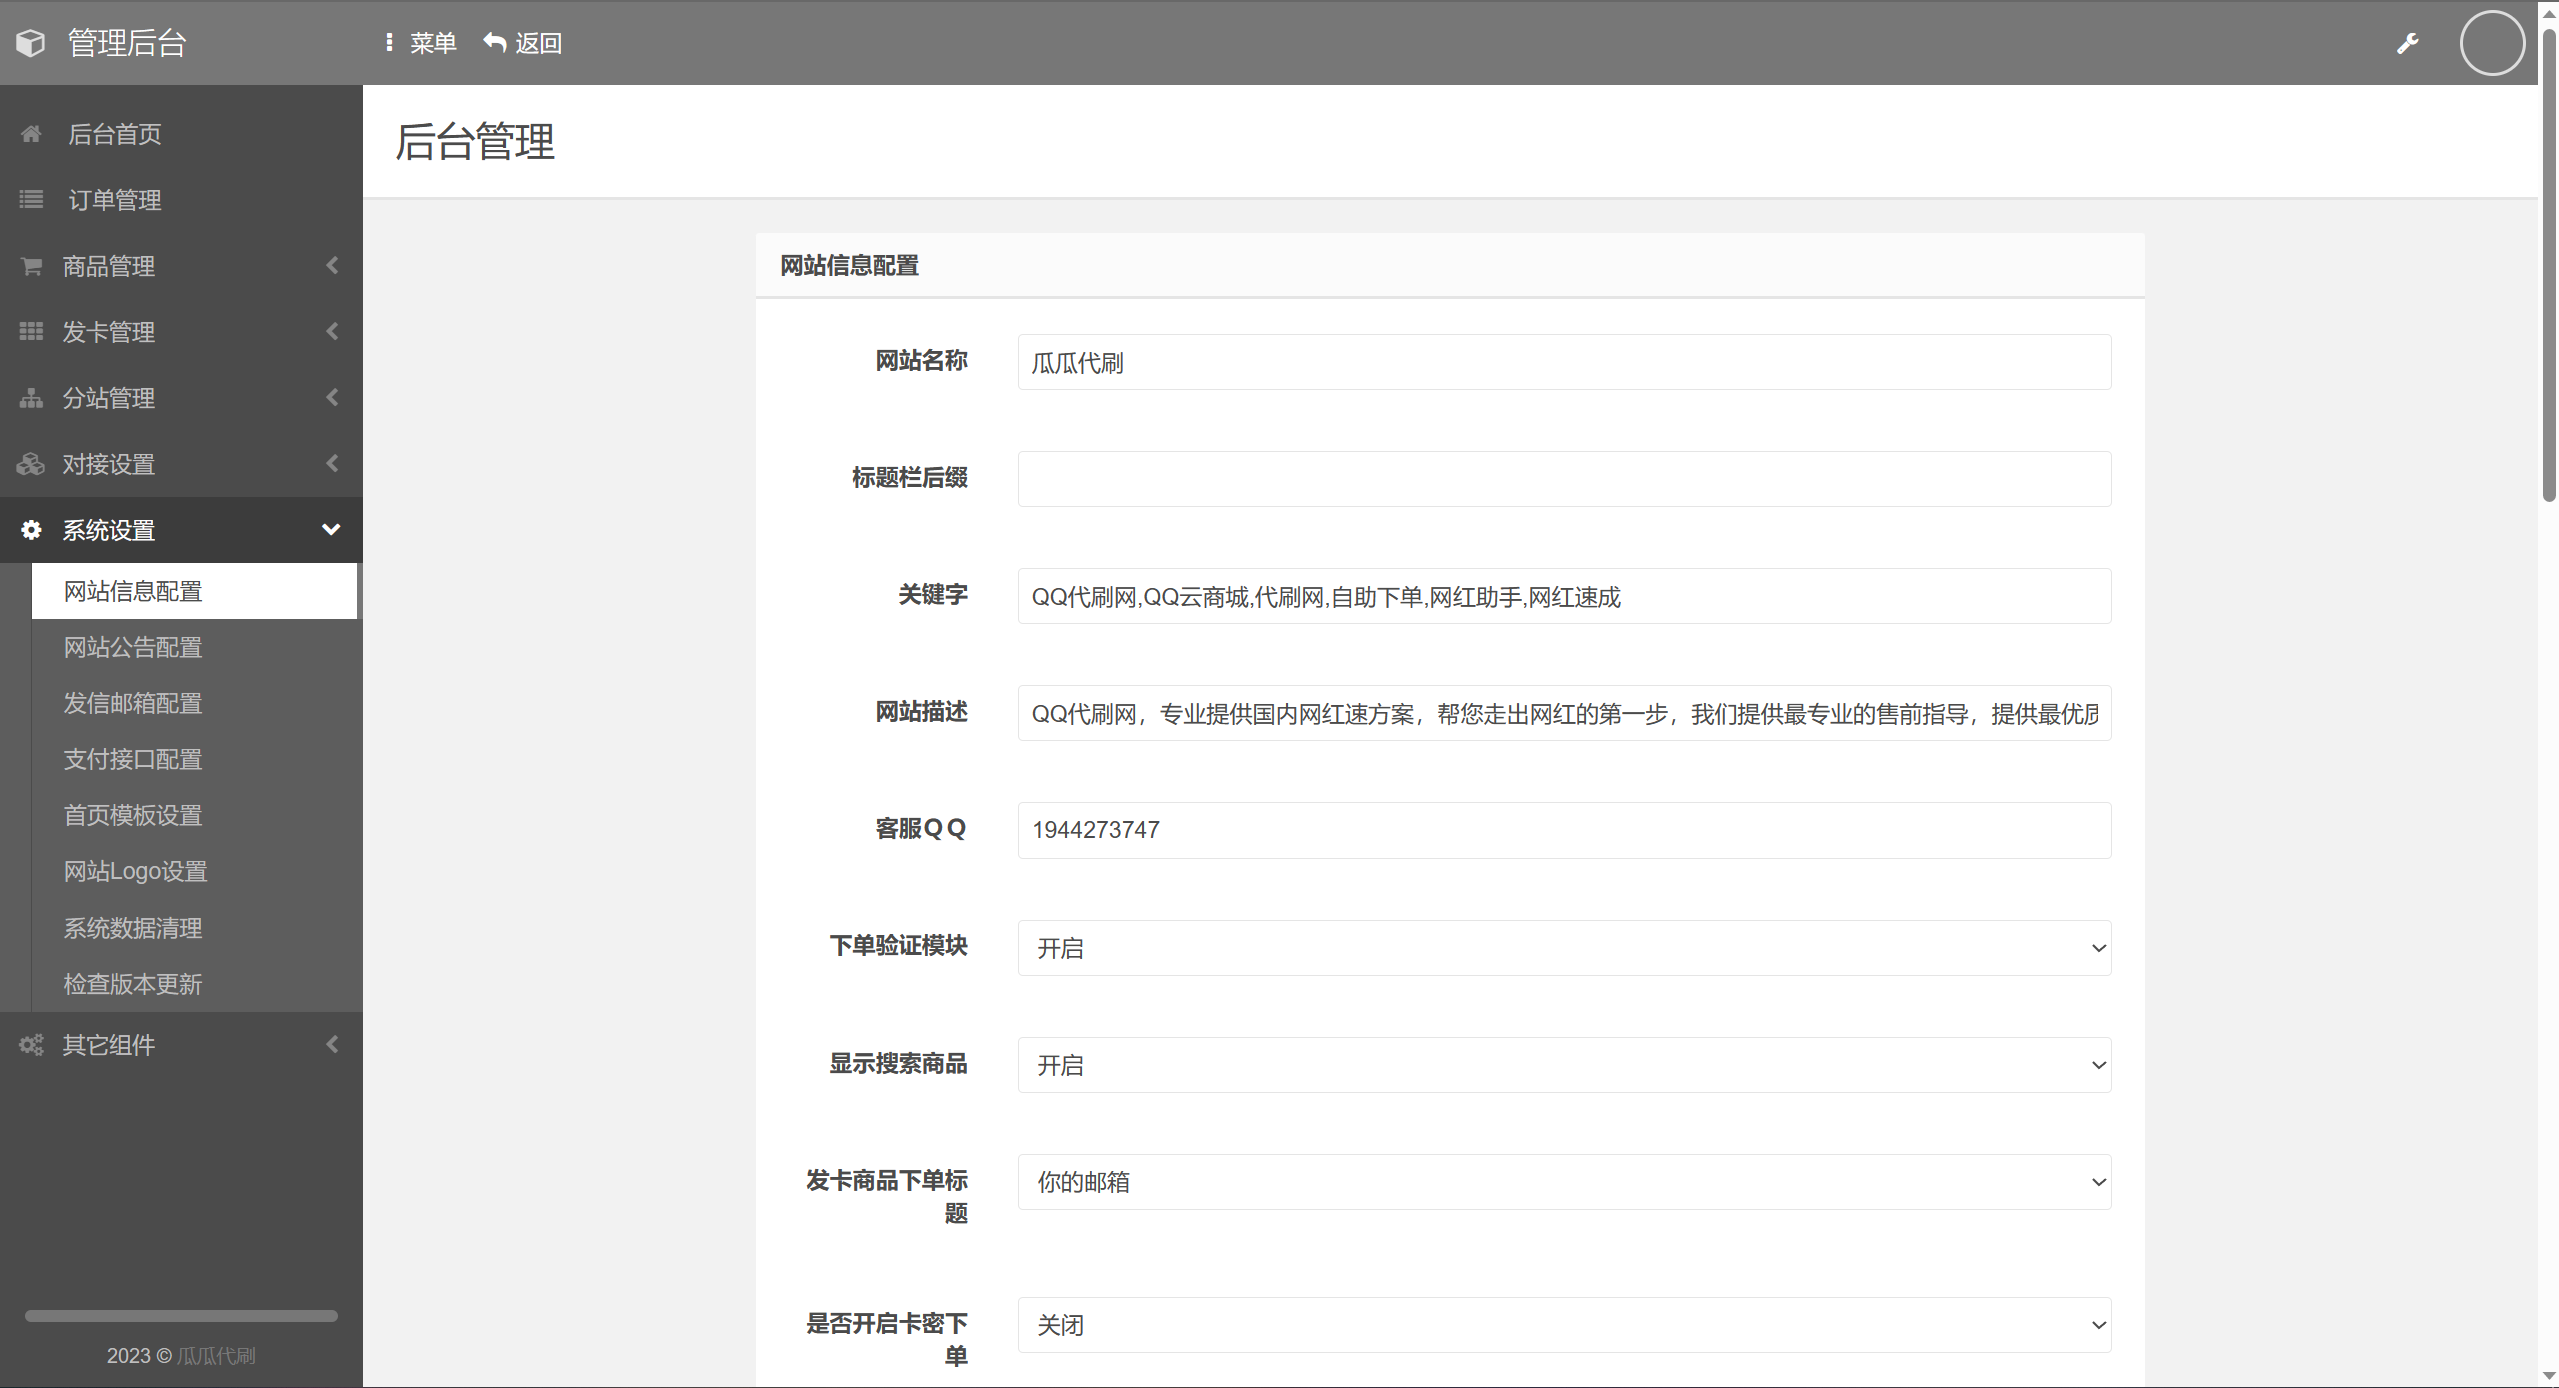
Task: Click the gear icon for 系统设置
Action: click(31, 530)
